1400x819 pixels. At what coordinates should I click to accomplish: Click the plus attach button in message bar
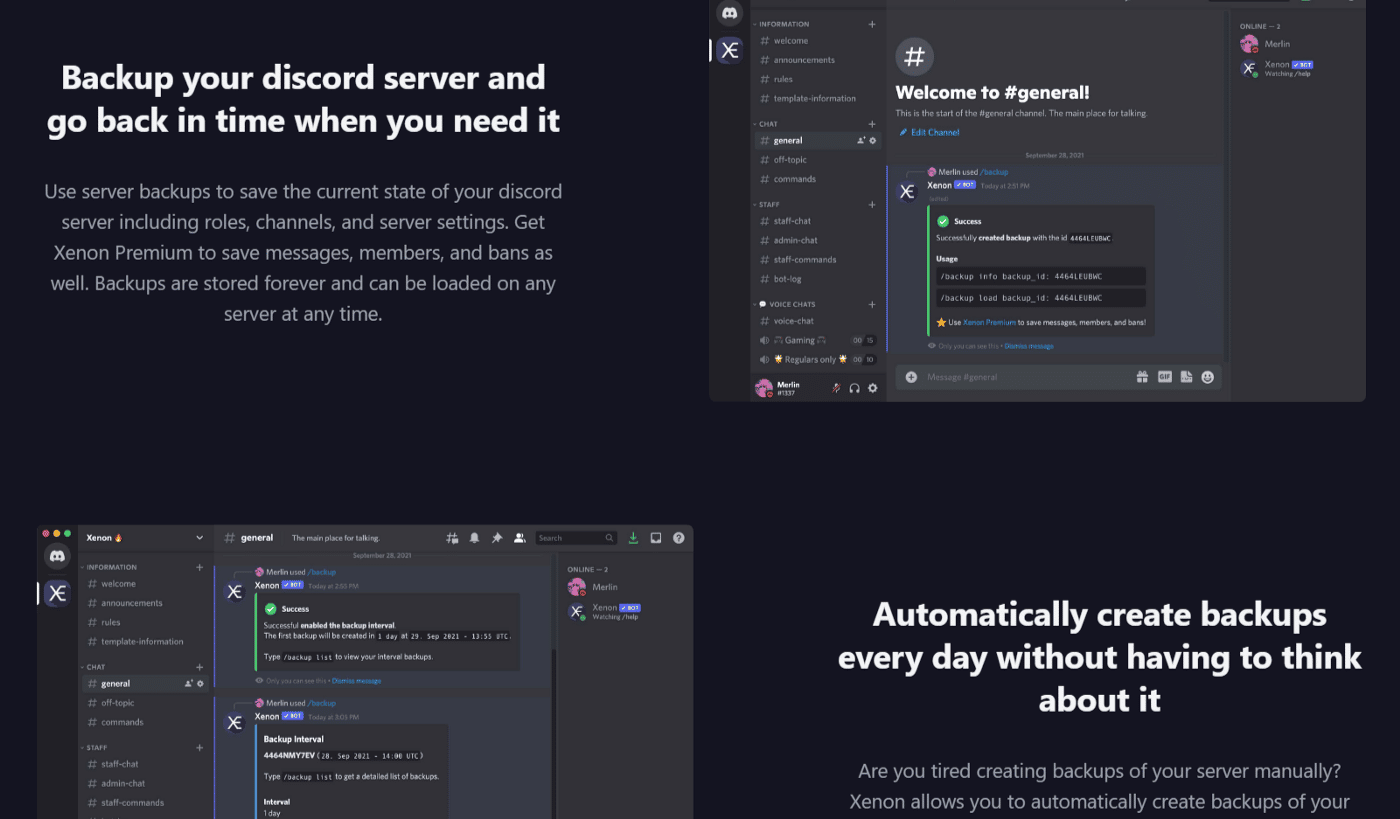coord(911,377)
